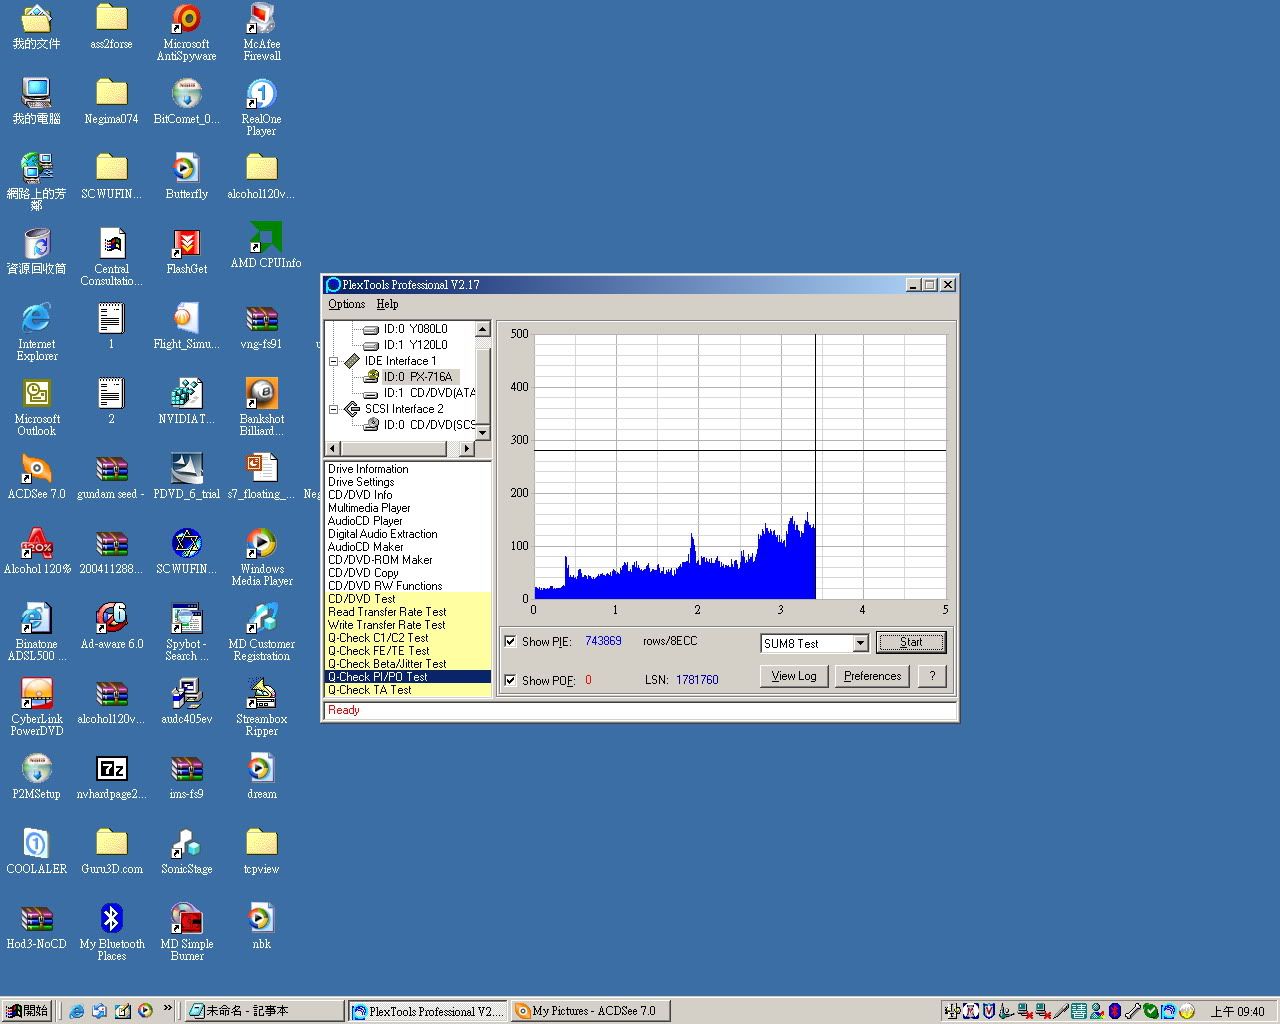Expand the quick launch chevron

pos(168,1009)
